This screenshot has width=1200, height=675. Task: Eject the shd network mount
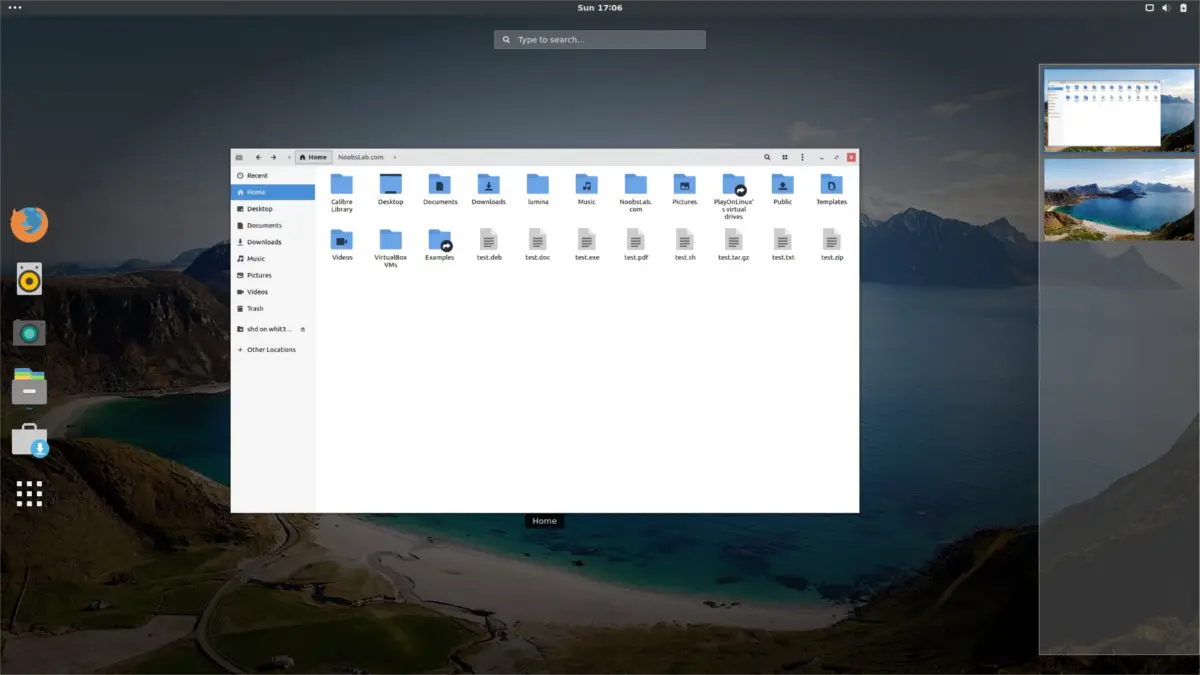pos(303,329)
